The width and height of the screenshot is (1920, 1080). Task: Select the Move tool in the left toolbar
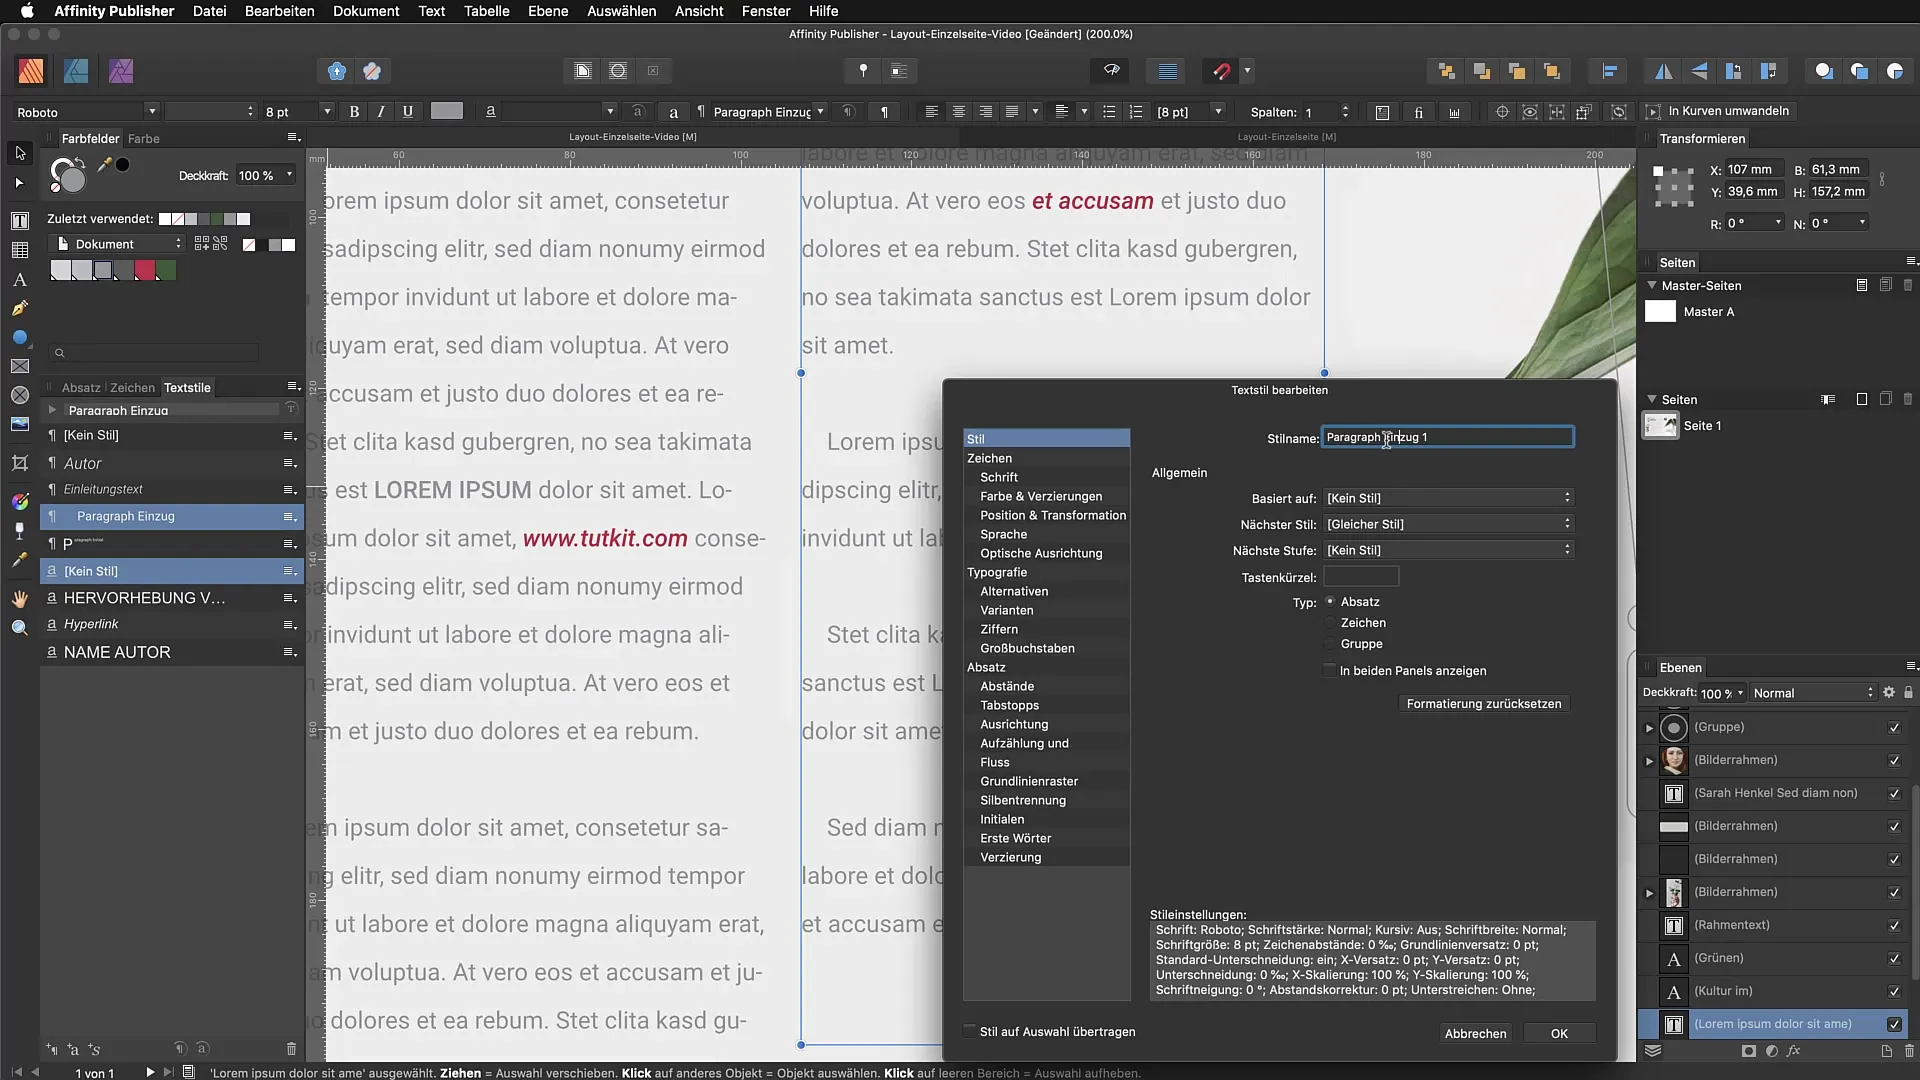[20, 153]
